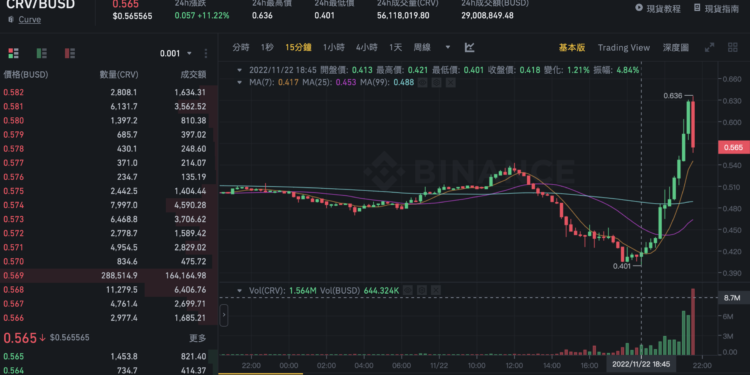
Task: Show combined buy and sell order book view
Action: coord(13,53)
